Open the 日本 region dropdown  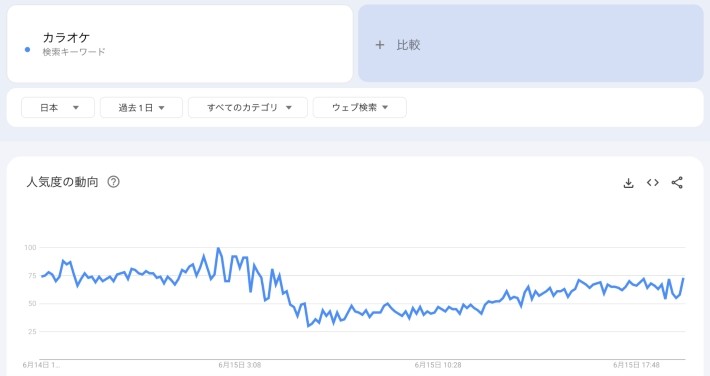[58, 107]
